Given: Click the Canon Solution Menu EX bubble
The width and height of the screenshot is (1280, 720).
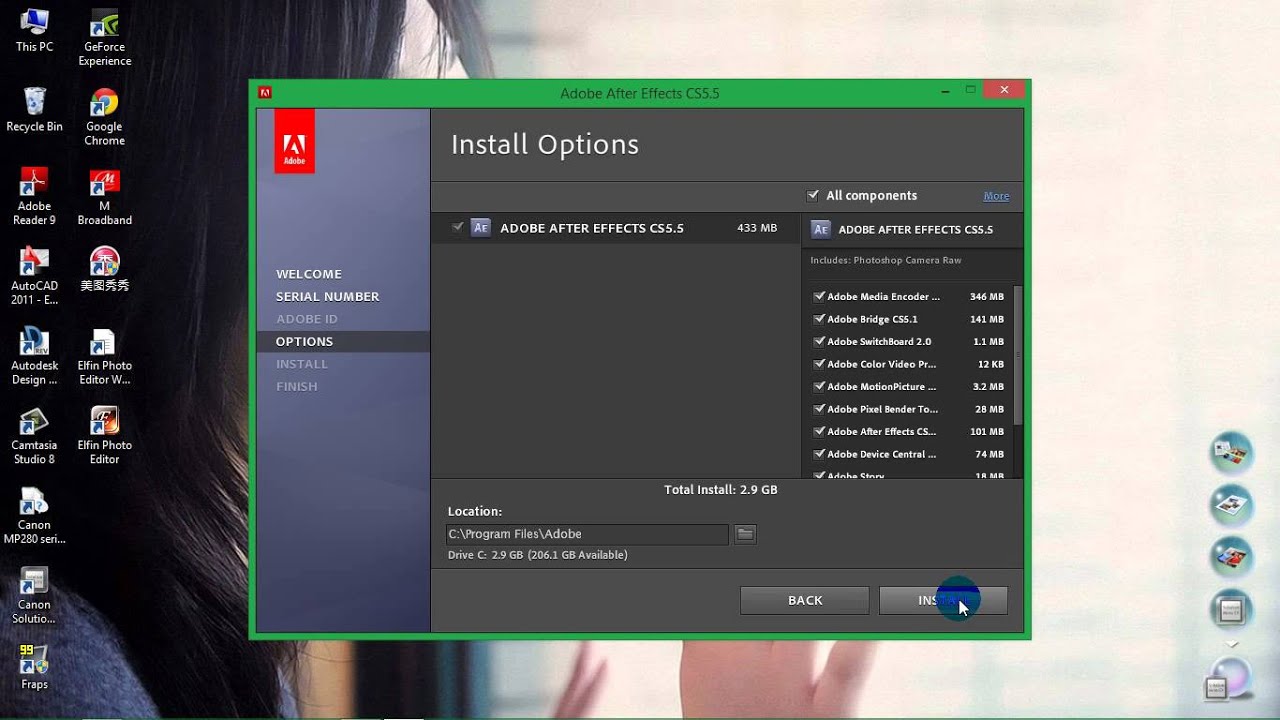Looking at the screenshot, I should 1231,609.
